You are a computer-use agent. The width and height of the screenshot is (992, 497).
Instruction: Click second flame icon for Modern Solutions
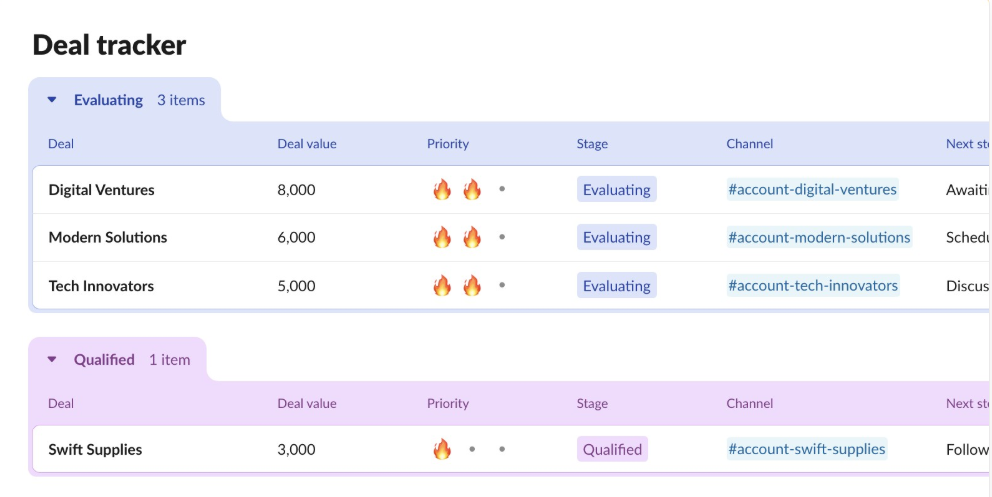pos(472,237)
